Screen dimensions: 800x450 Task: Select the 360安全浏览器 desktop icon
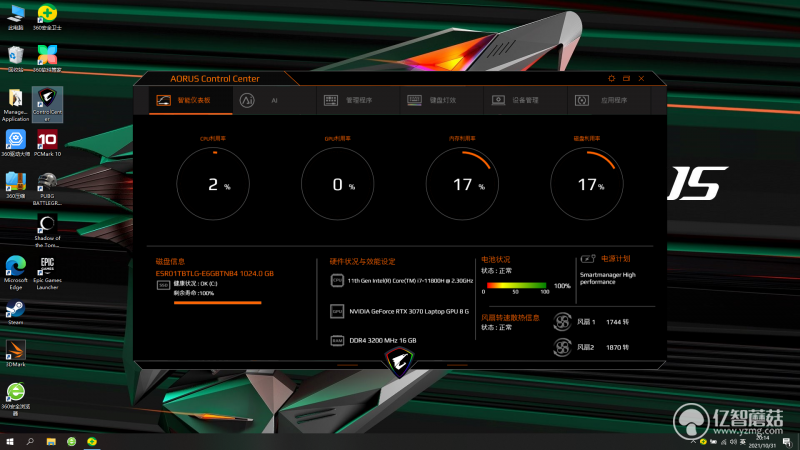click(16, 399)
